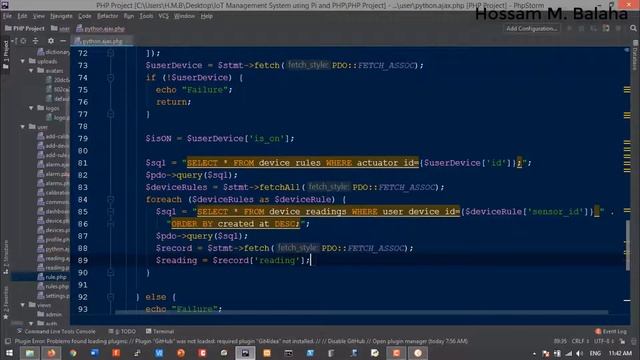Open the Edit menu
Viewport: 640px width, 360px height.
pos(22,16)
